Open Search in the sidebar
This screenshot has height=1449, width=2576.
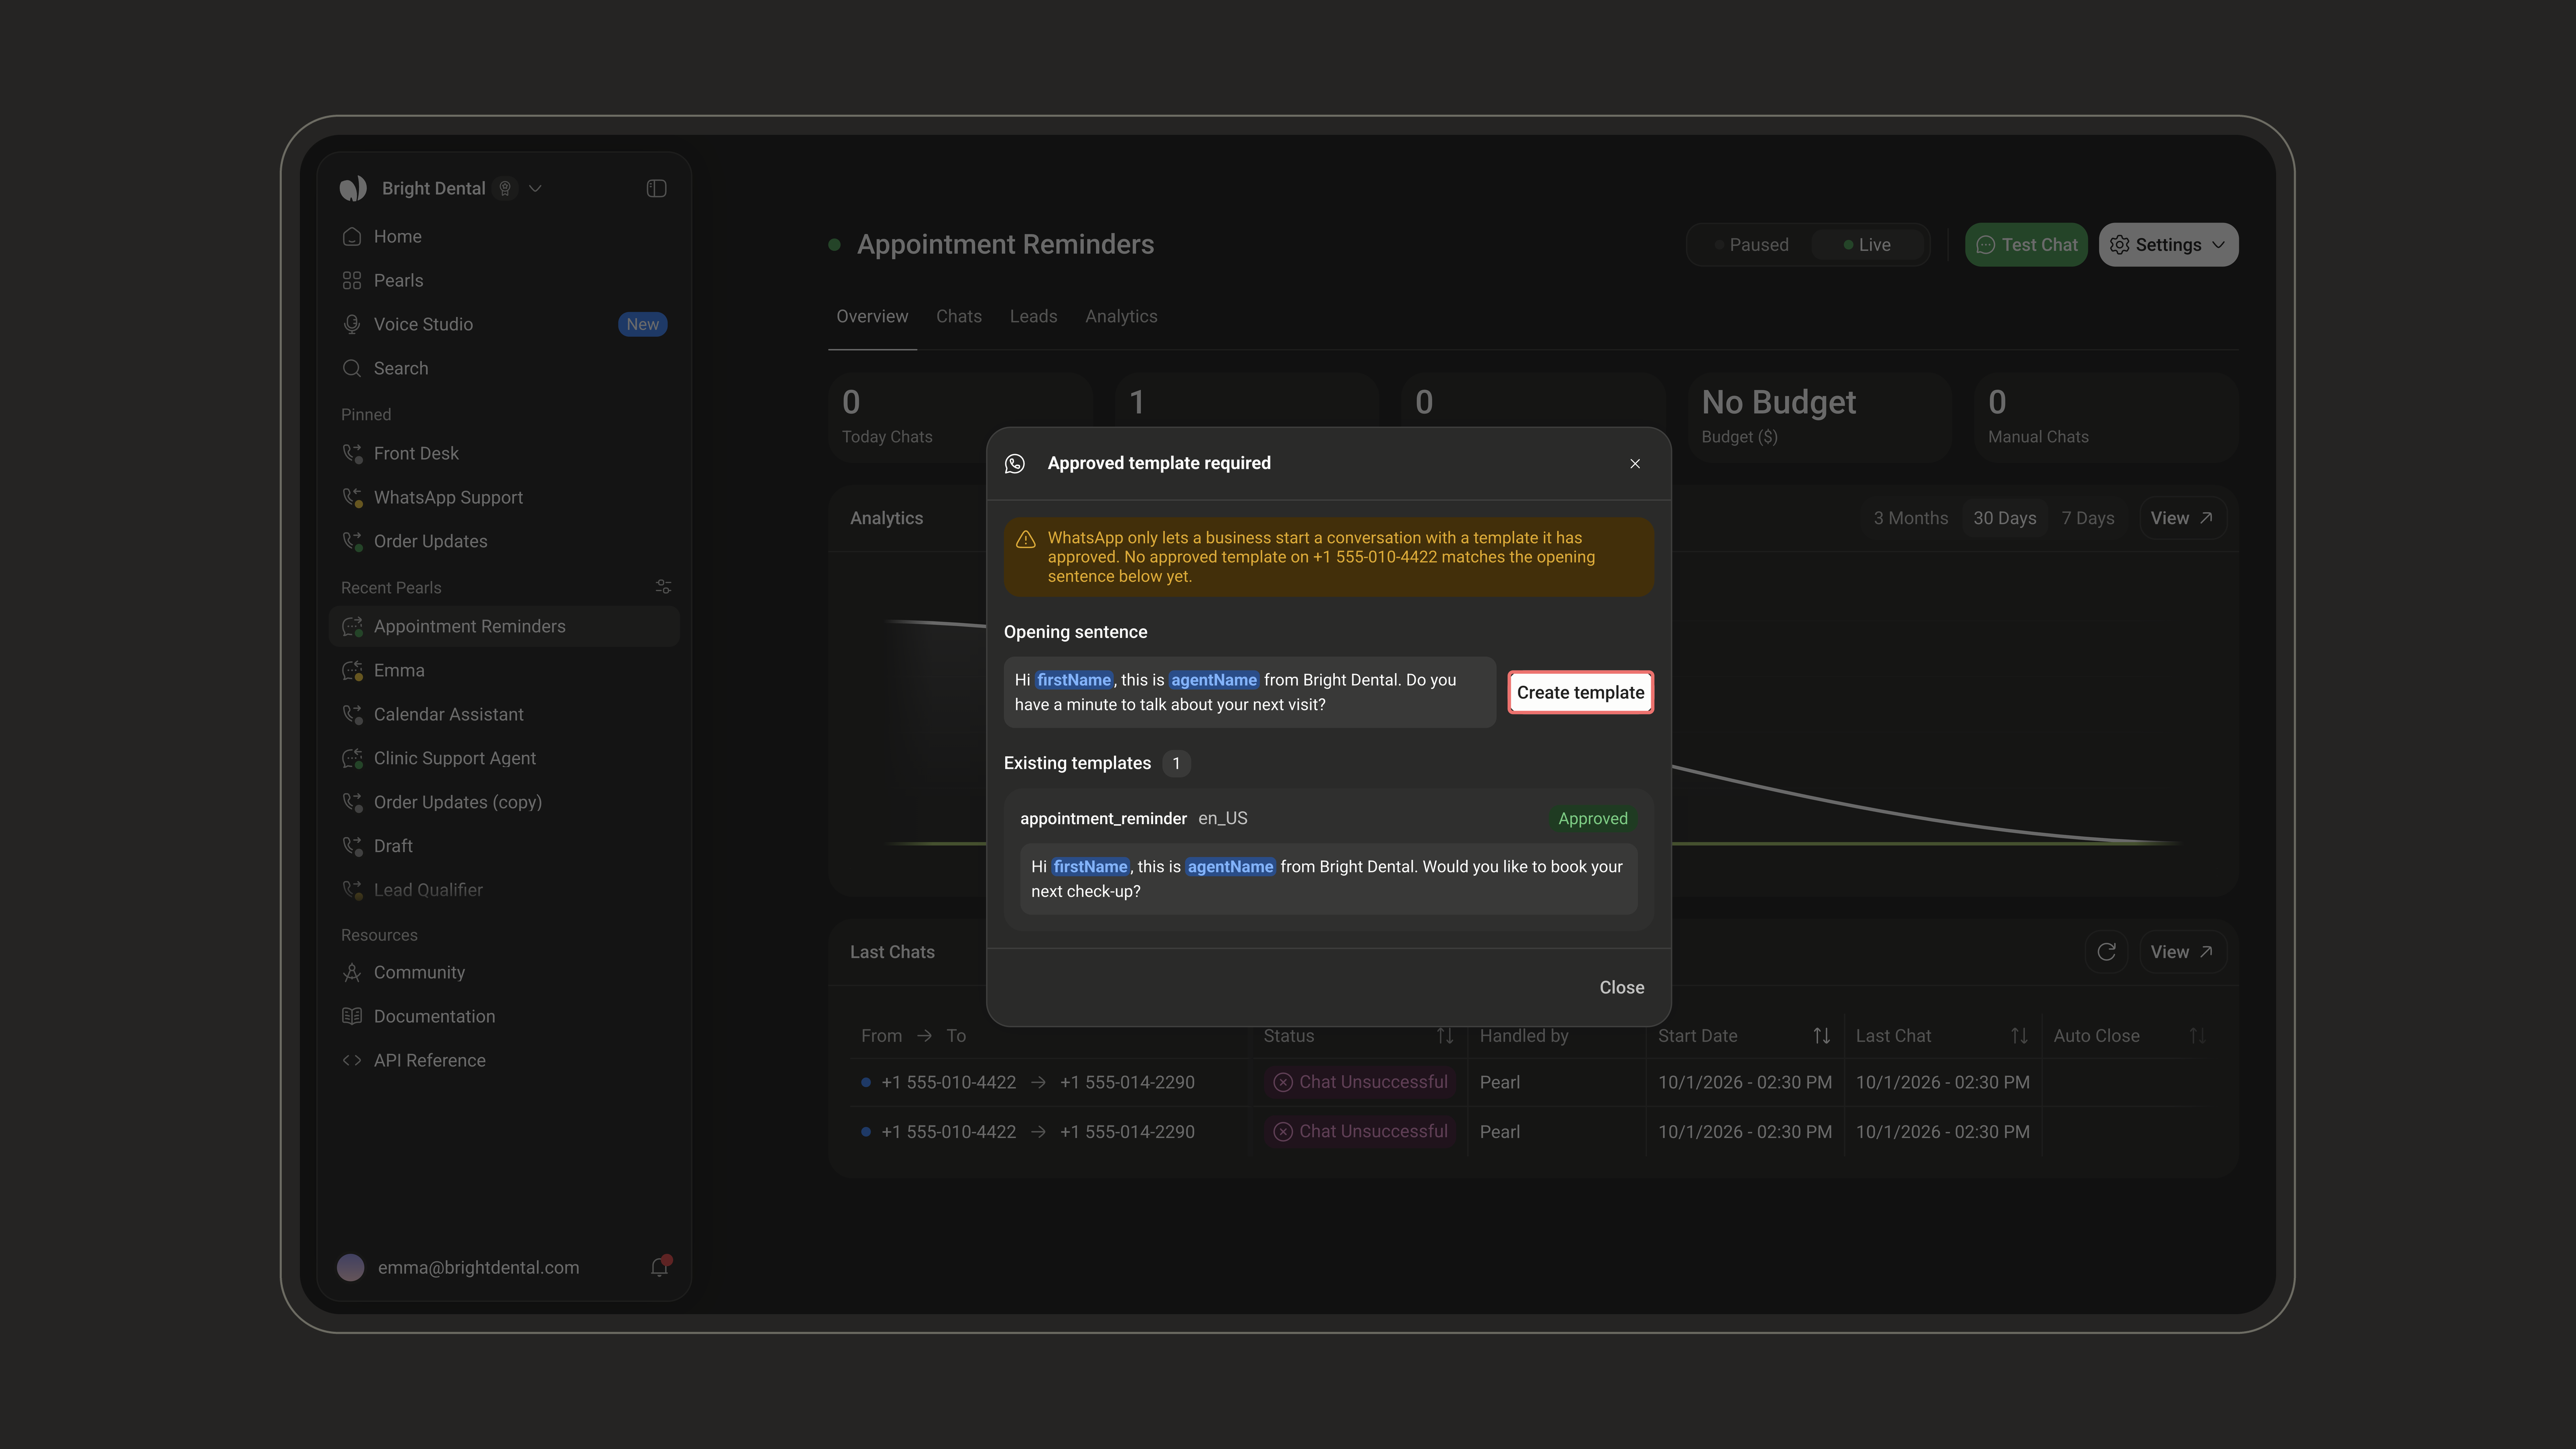point(504,368)
